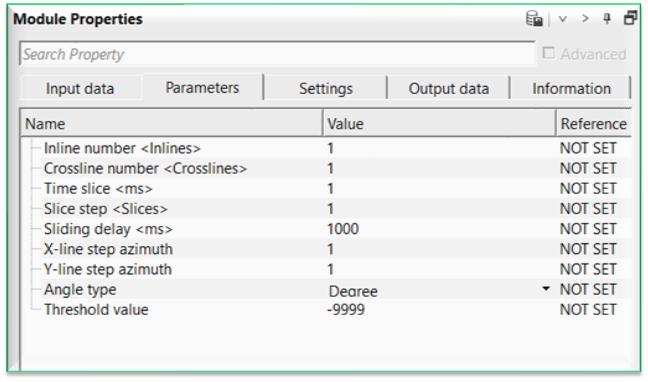
Task: Click the Reference column header
Action: (593, 124)
